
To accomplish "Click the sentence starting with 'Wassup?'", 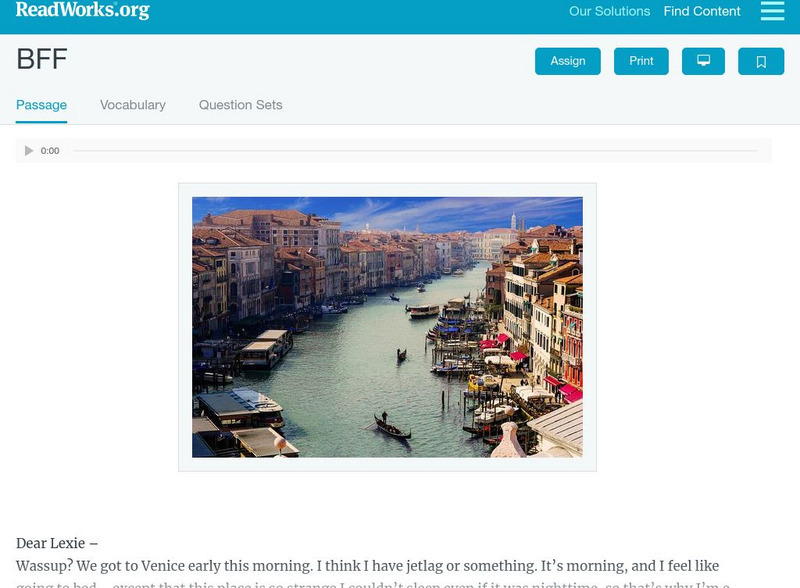I will pos(367,566).
